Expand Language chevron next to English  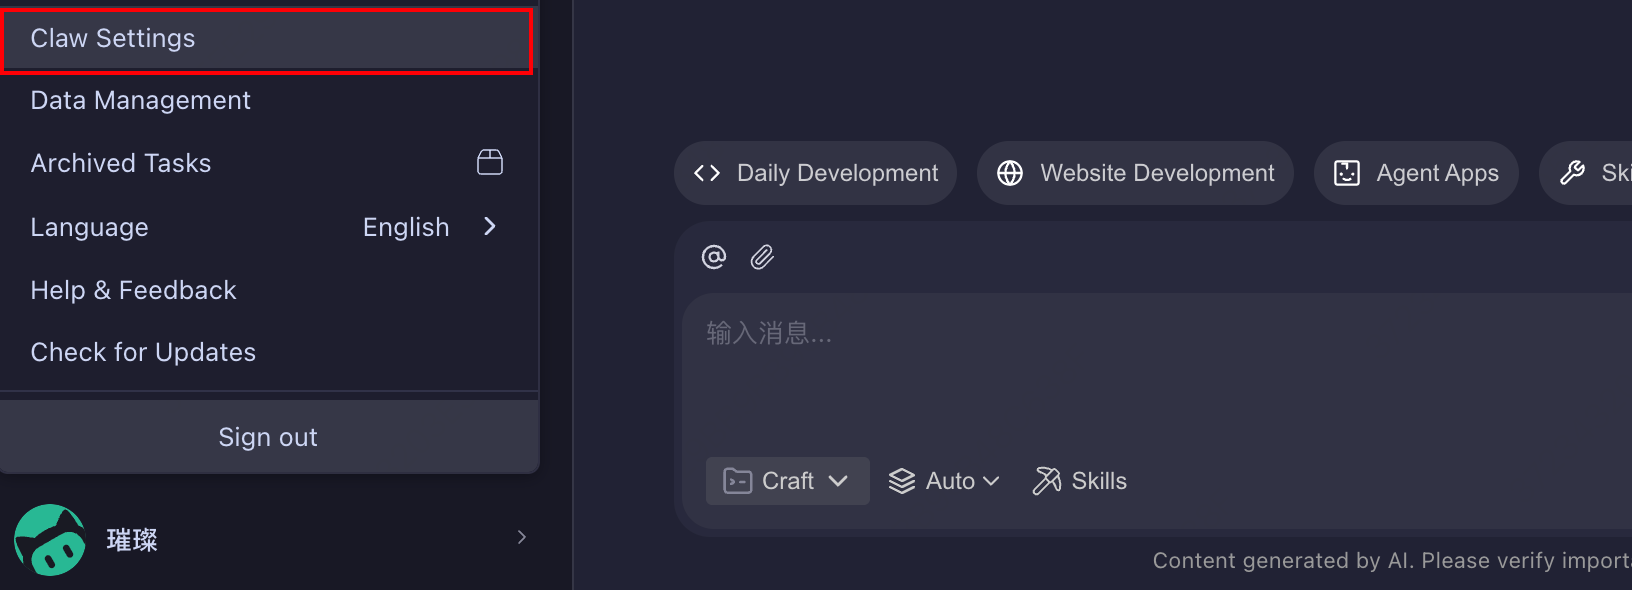pyautogui.click(x=490, y=227)
